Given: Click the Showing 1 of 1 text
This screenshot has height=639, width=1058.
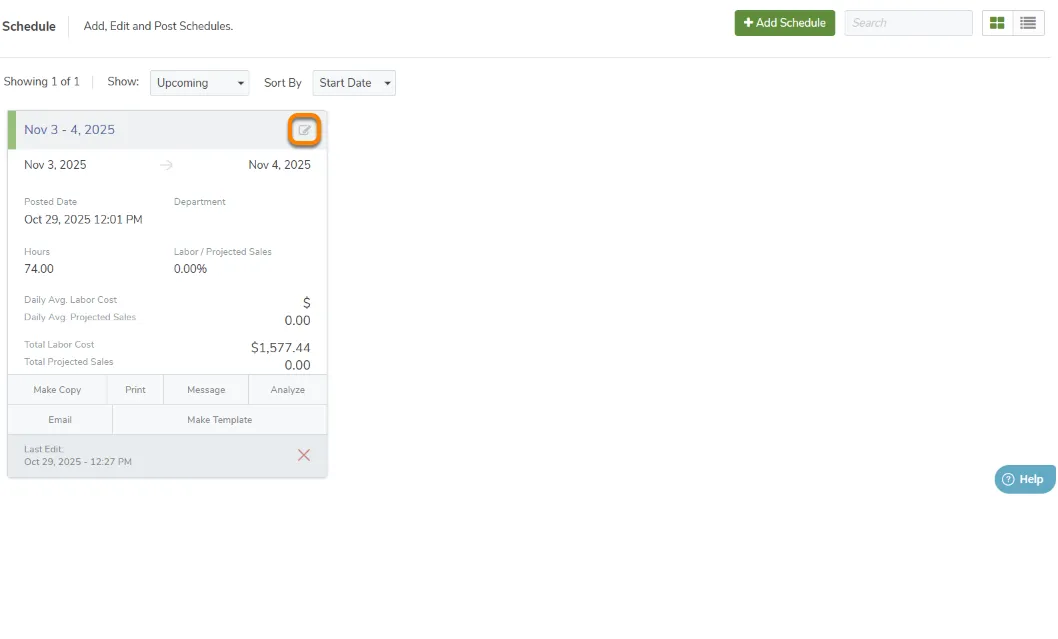Looking at the screenshot, I should pos(42,82).
